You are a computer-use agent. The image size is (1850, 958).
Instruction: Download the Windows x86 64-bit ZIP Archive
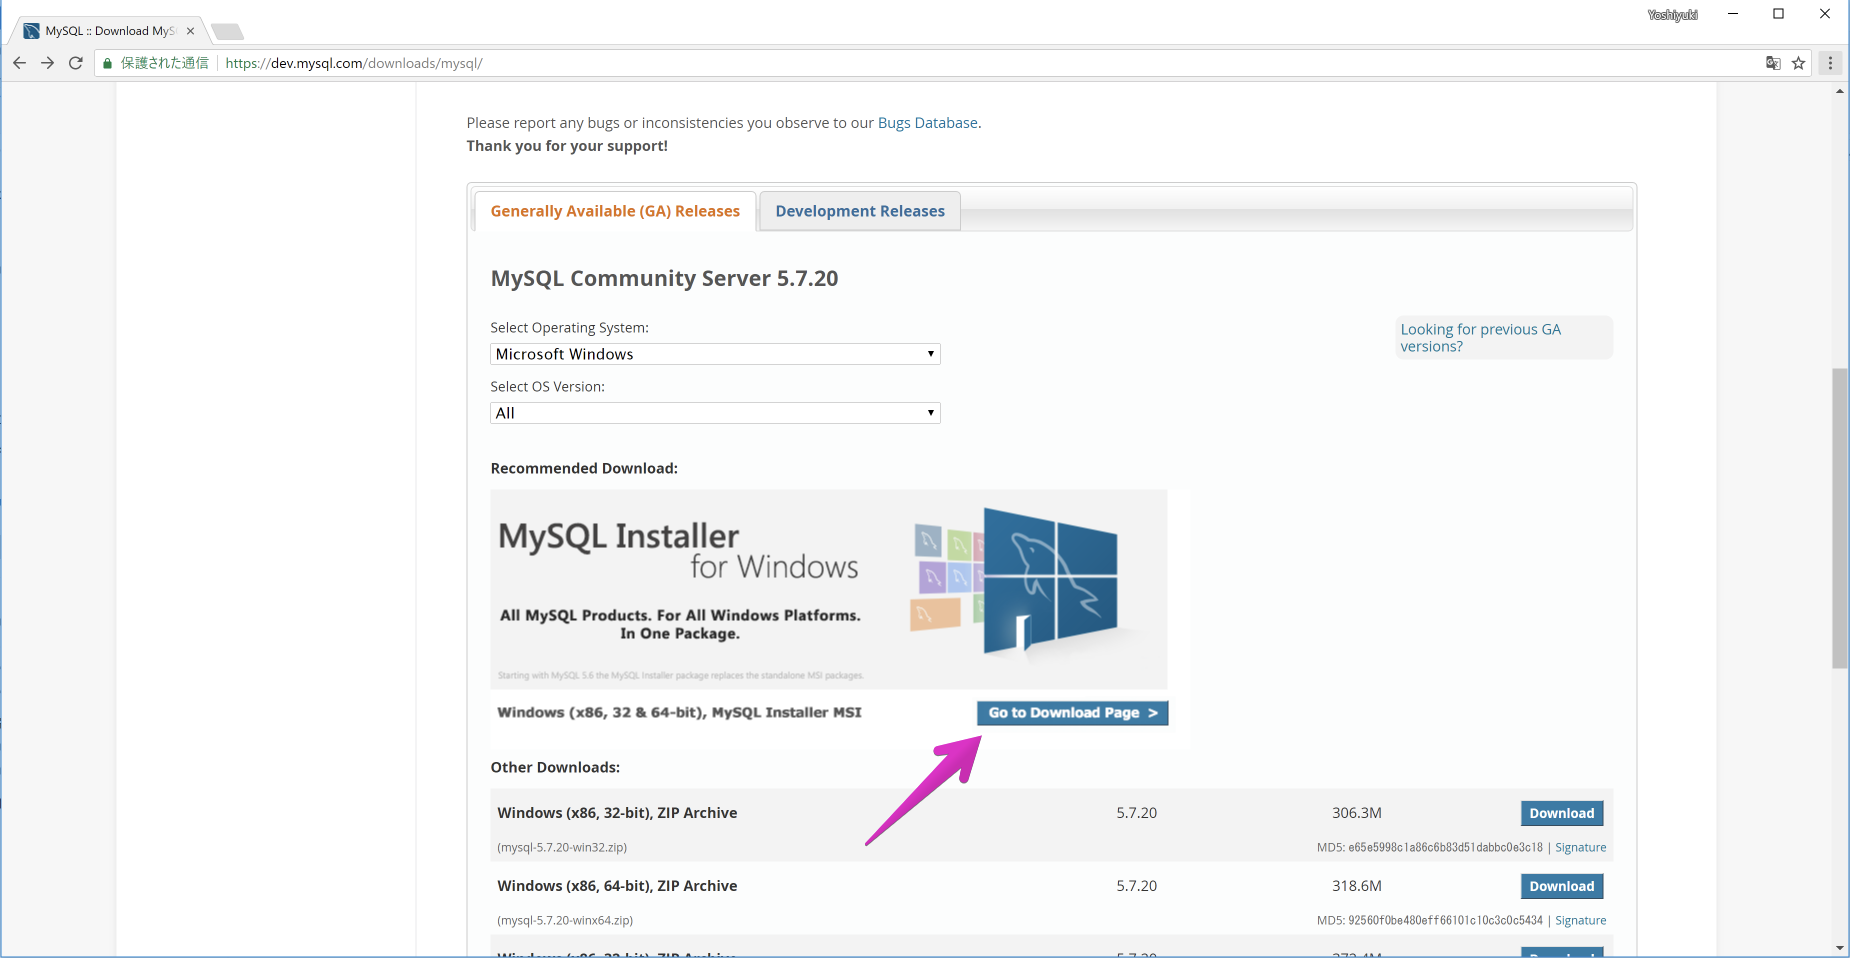tap(1561, 886)
